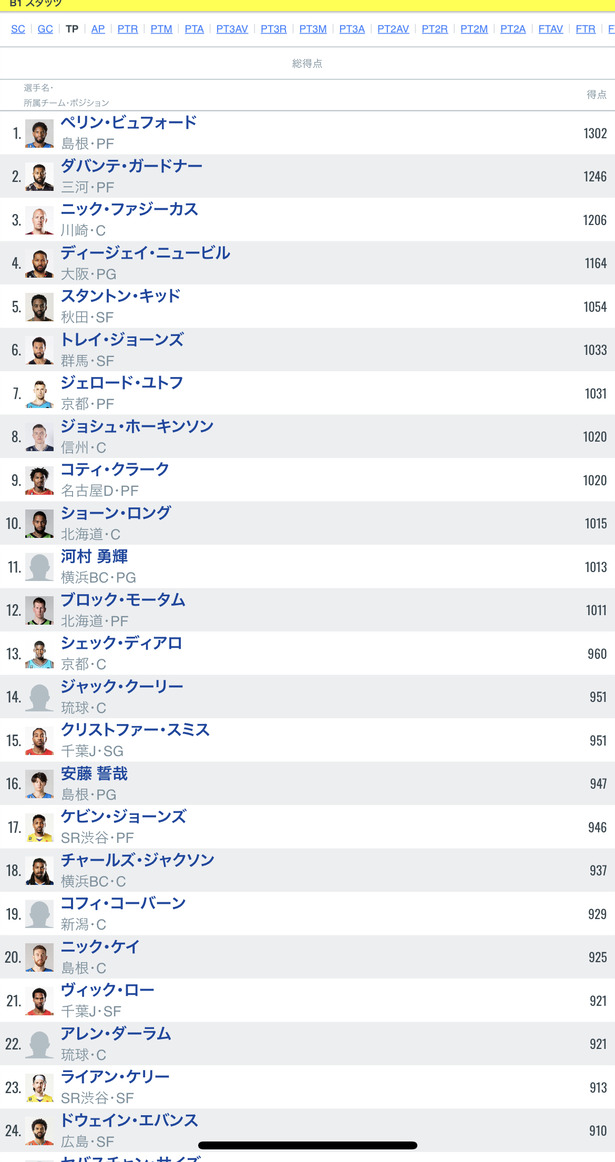Switch to the FTAV stats tab
Viewport: 615px width, 1162px height.
pyautogui.click(x=551, y=29)
